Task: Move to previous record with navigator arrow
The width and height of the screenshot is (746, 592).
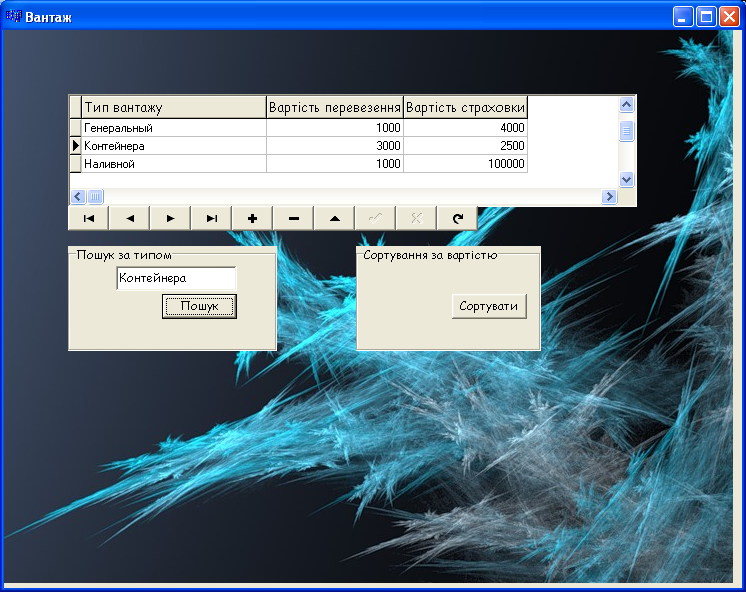Action: click(x=129, y=218)
